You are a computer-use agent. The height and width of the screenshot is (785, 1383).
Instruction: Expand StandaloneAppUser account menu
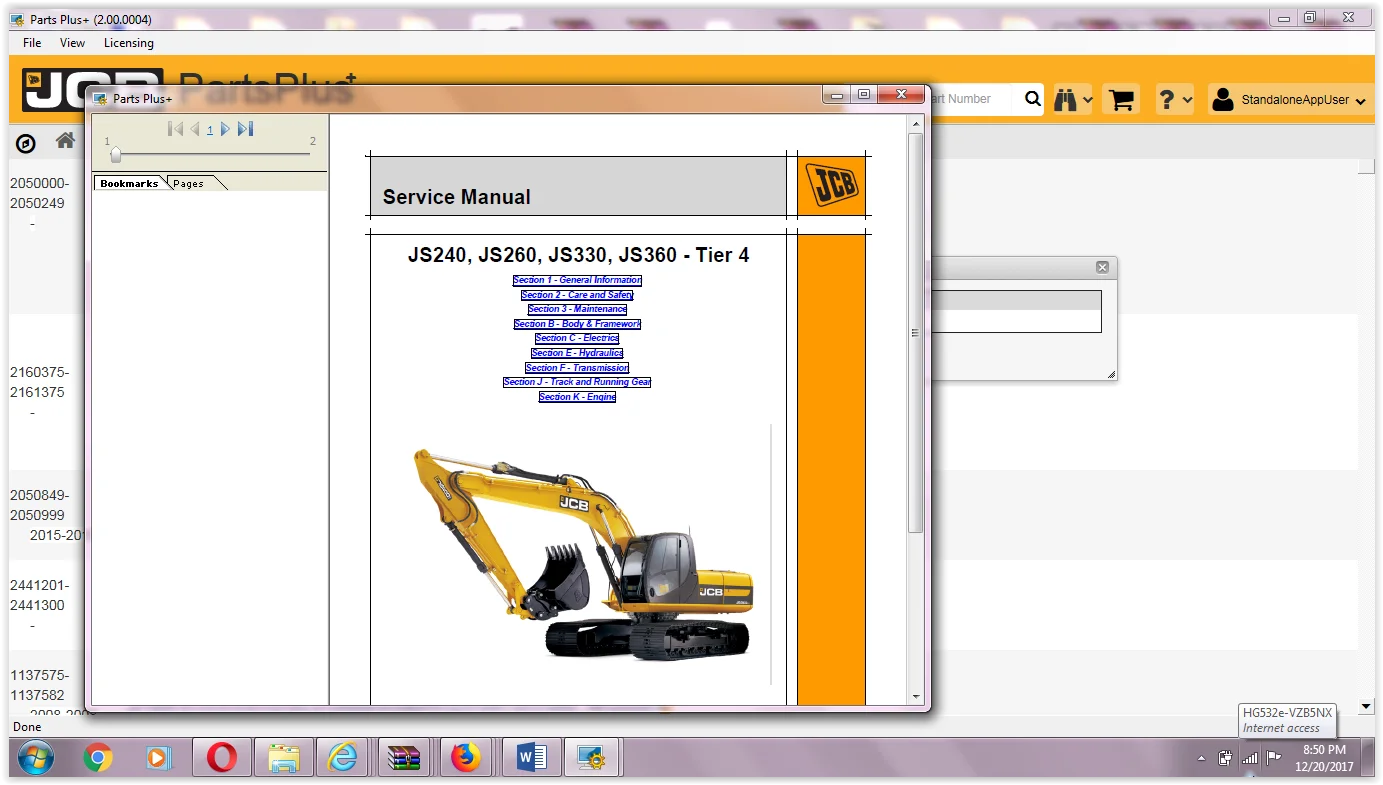tap(1288, 100)
